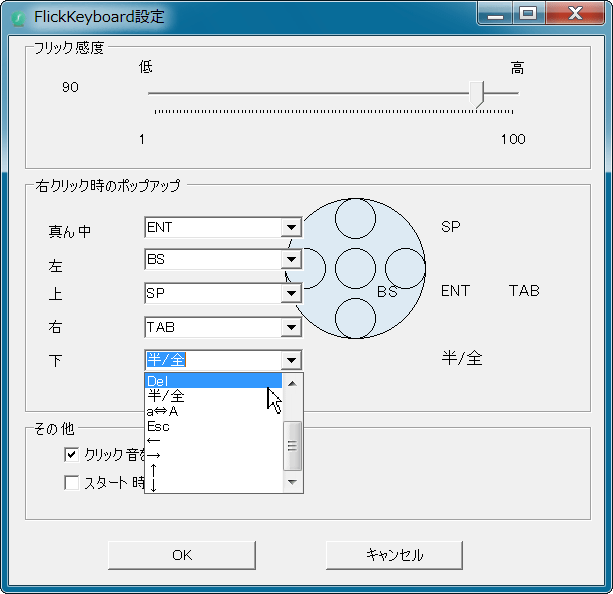Click the list scrollbar down arrow
613x594 pixels.
pyautogui.click(x=292, y=483)
